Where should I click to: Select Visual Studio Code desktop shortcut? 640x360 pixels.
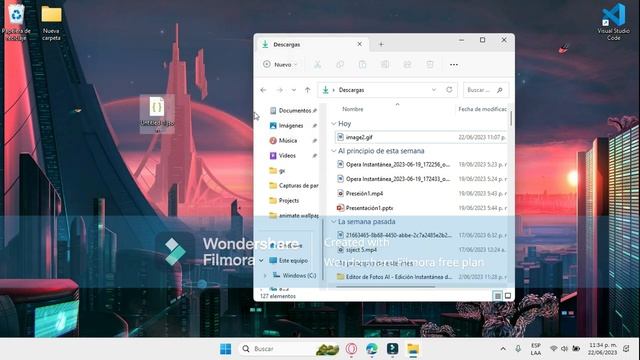(x=613, y=21)
